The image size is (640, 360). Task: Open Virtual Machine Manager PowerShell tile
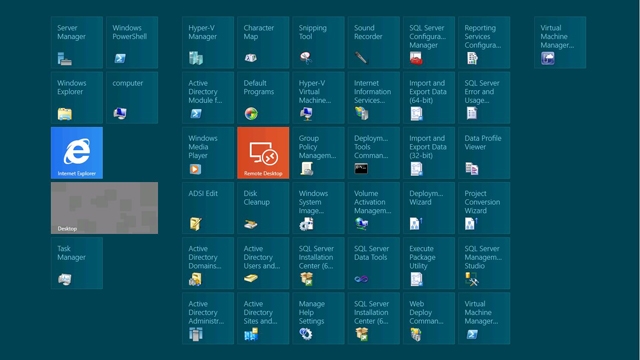pos(484,318)
